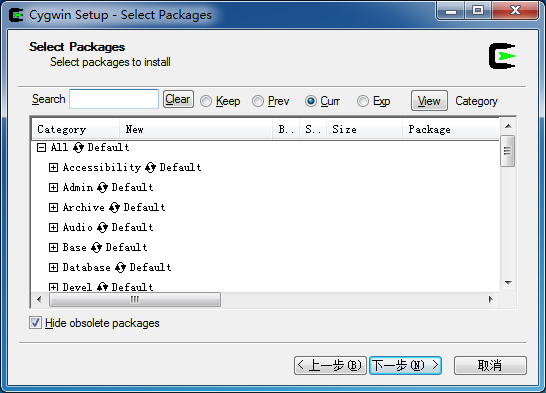The image size is (546, 393).
Task: Proceed with 下一步(N) button
Action: 406,365
